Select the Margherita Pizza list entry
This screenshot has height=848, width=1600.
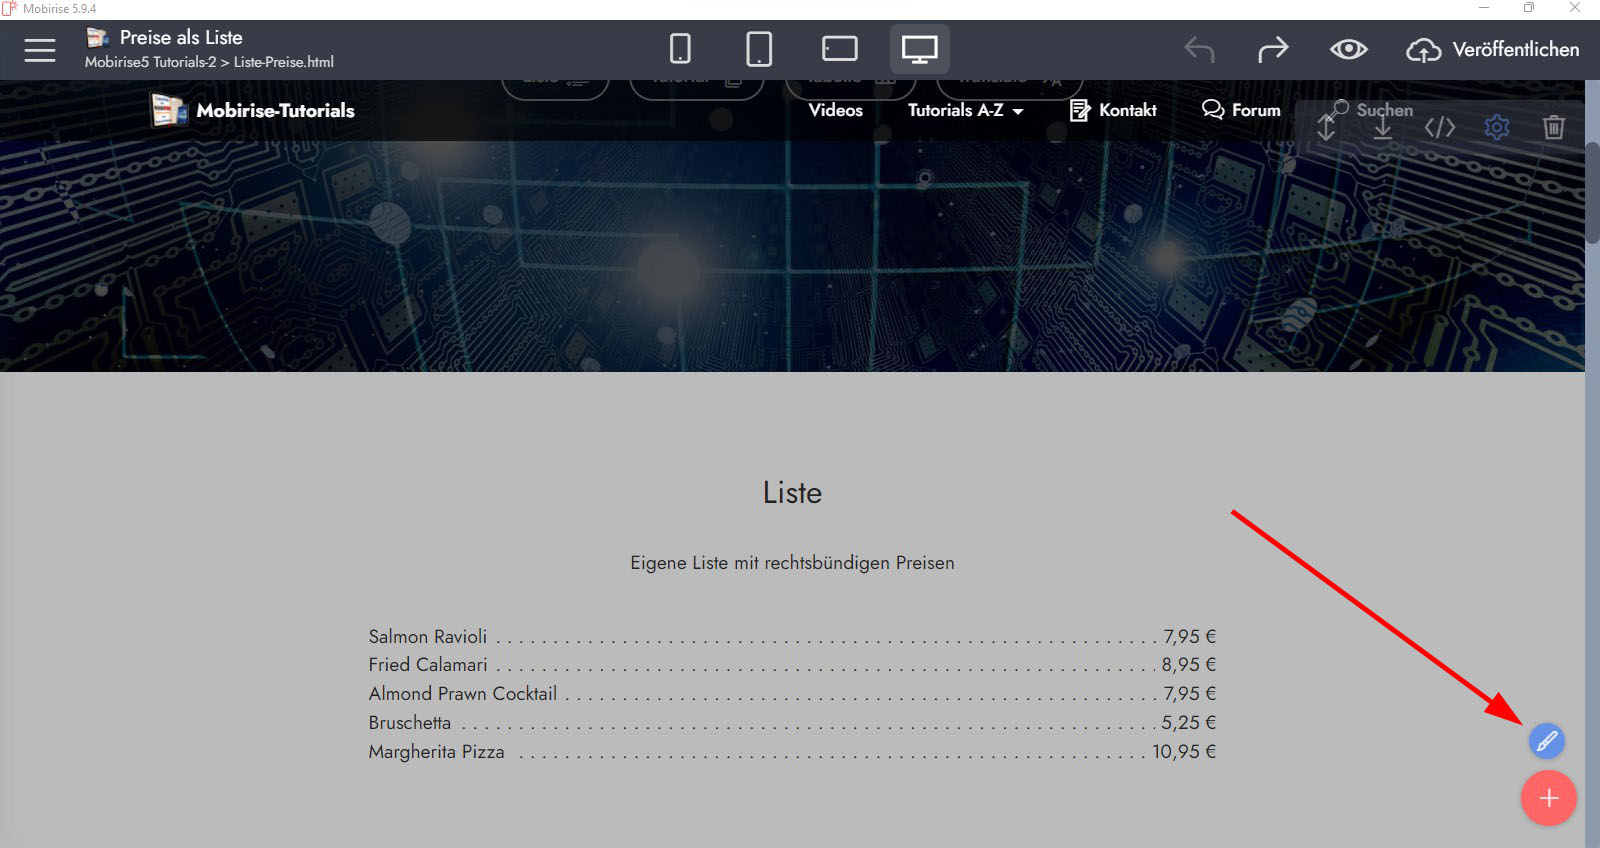(x=436, y=752)
